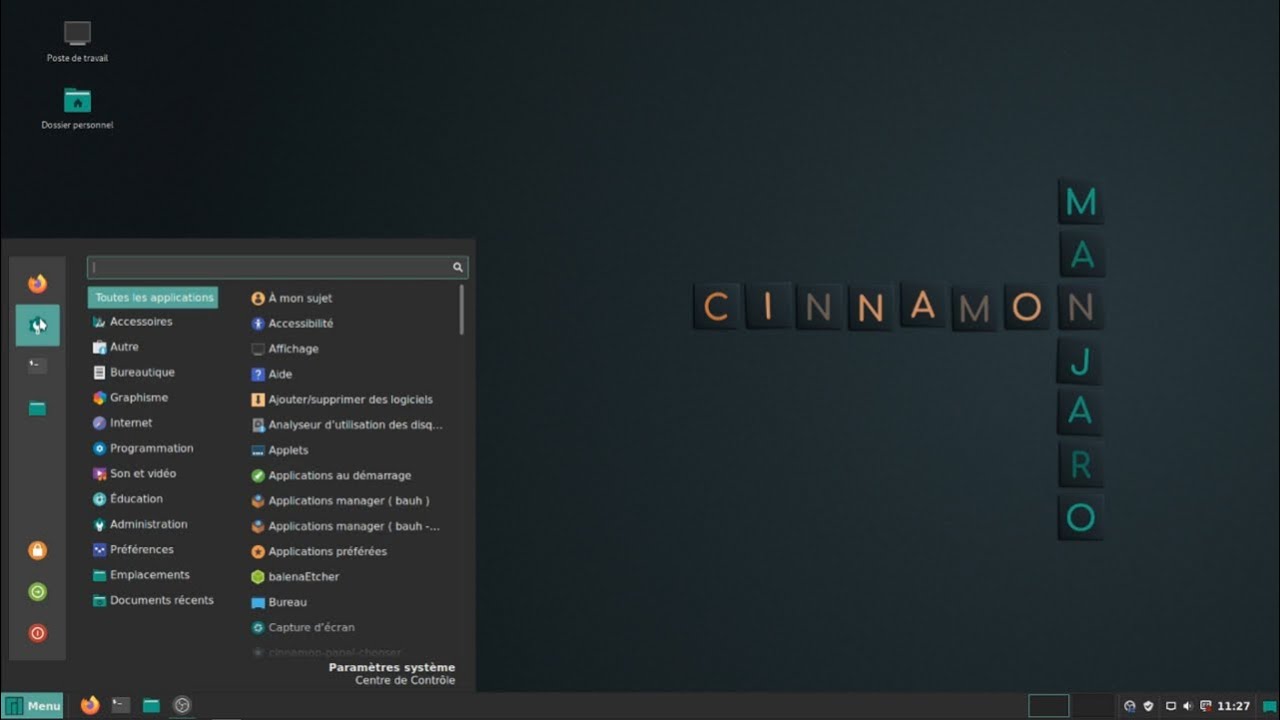Click the Menu button on the panel

coord(32,706)
